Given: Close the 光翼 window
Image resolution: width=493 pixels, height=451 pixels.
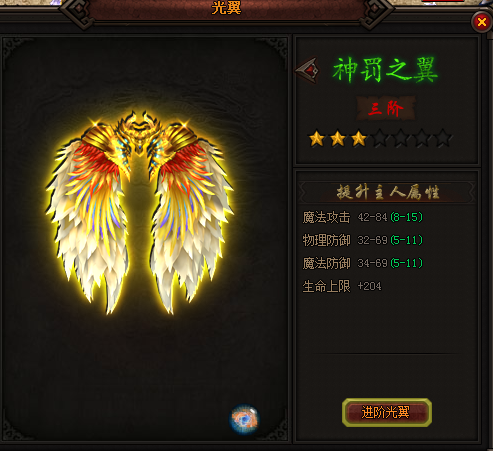Looking at the screenshot, I should [481, 22].
